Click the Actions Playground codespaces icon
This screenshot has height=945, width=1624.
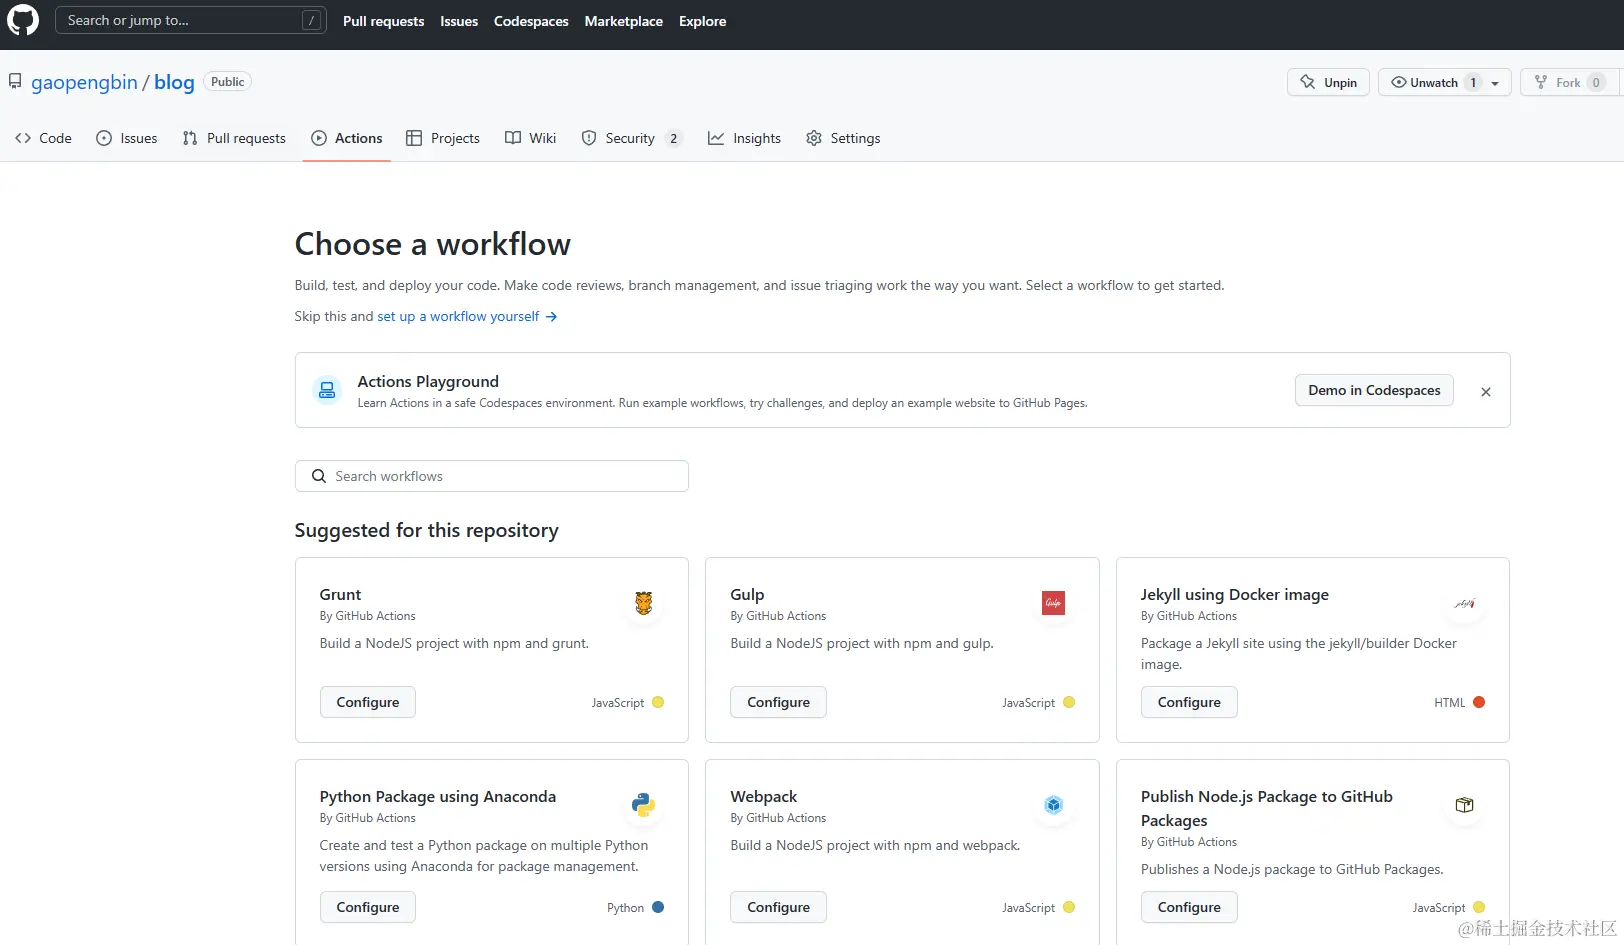[x=327, y=390]
